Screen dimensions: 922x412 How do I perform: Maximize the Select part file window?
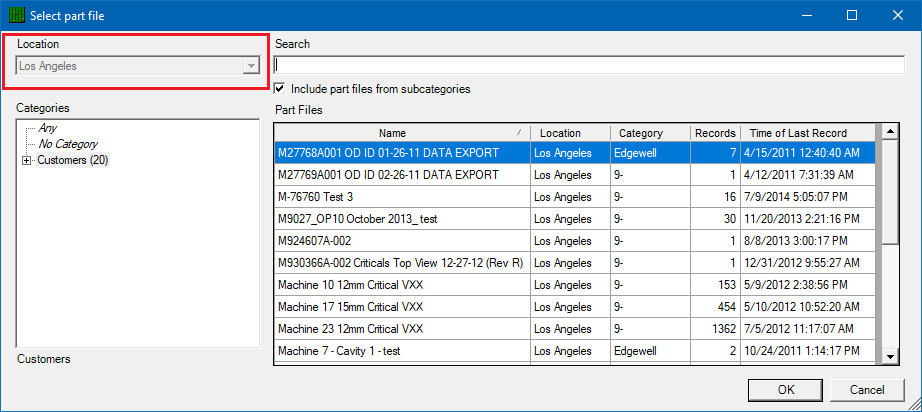[851, 16]
